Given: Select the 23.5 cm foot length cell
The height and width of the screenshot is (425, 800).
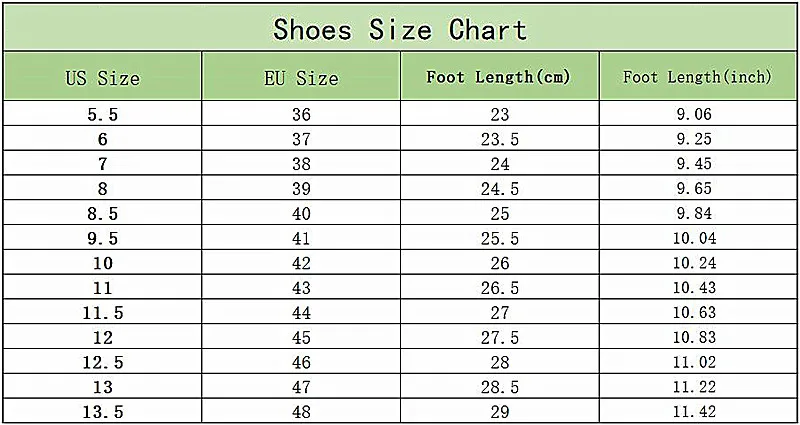Looking at the screenshot, I should 499,139.
